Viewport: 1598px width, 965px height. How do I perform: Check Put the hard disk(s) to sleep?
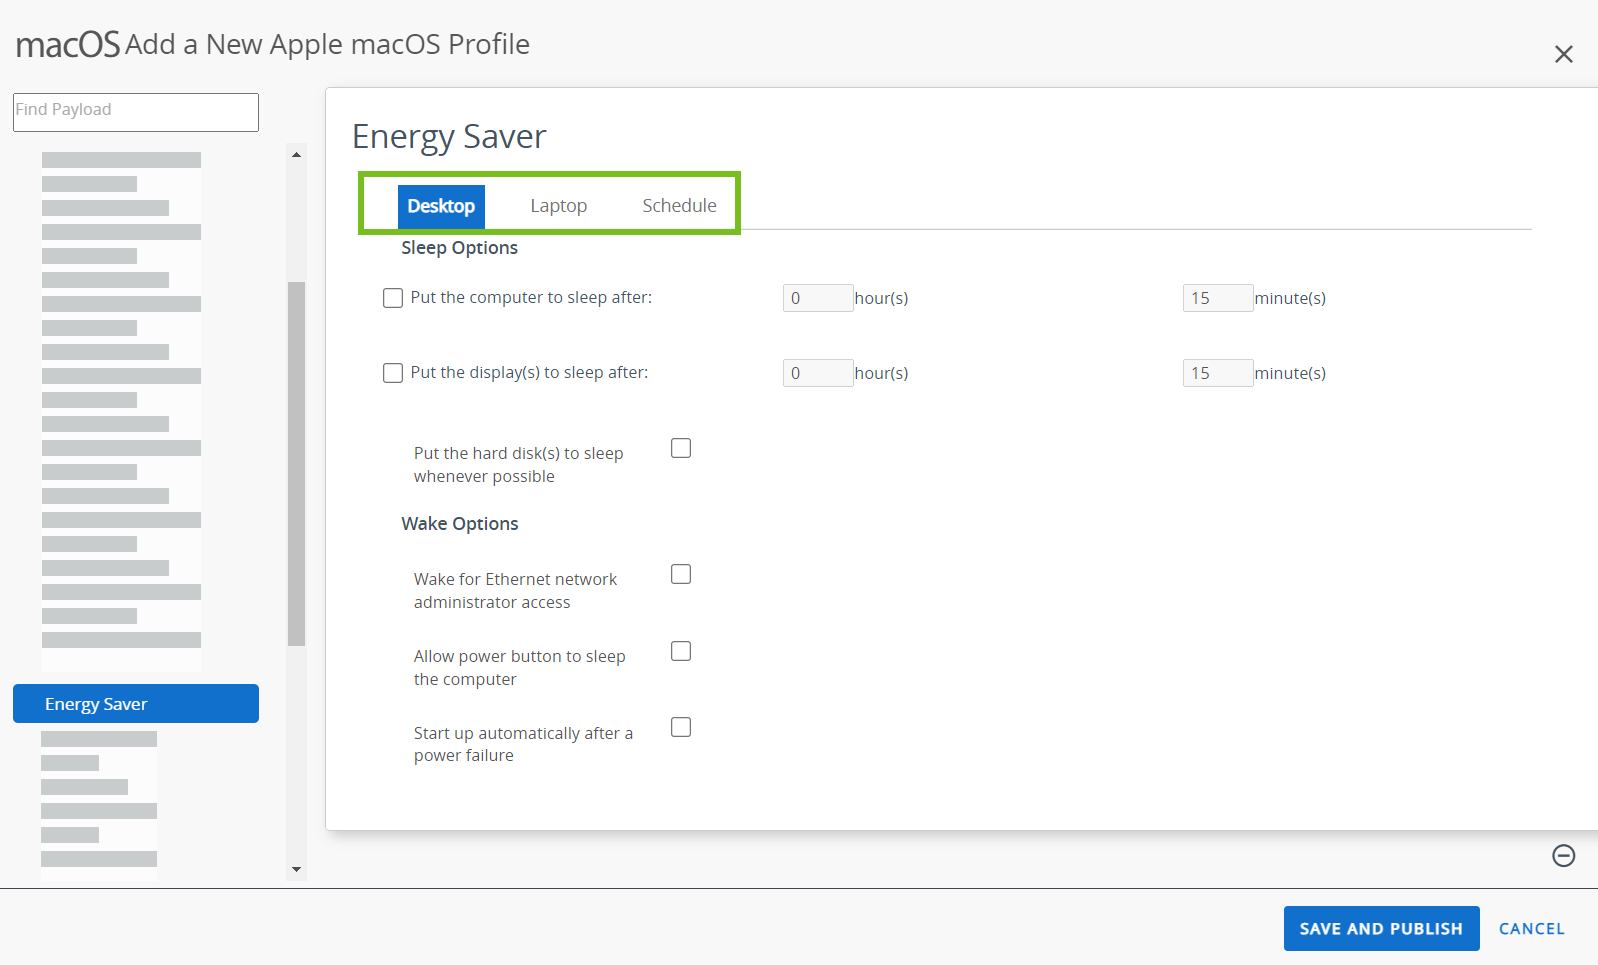coord(681,448)
